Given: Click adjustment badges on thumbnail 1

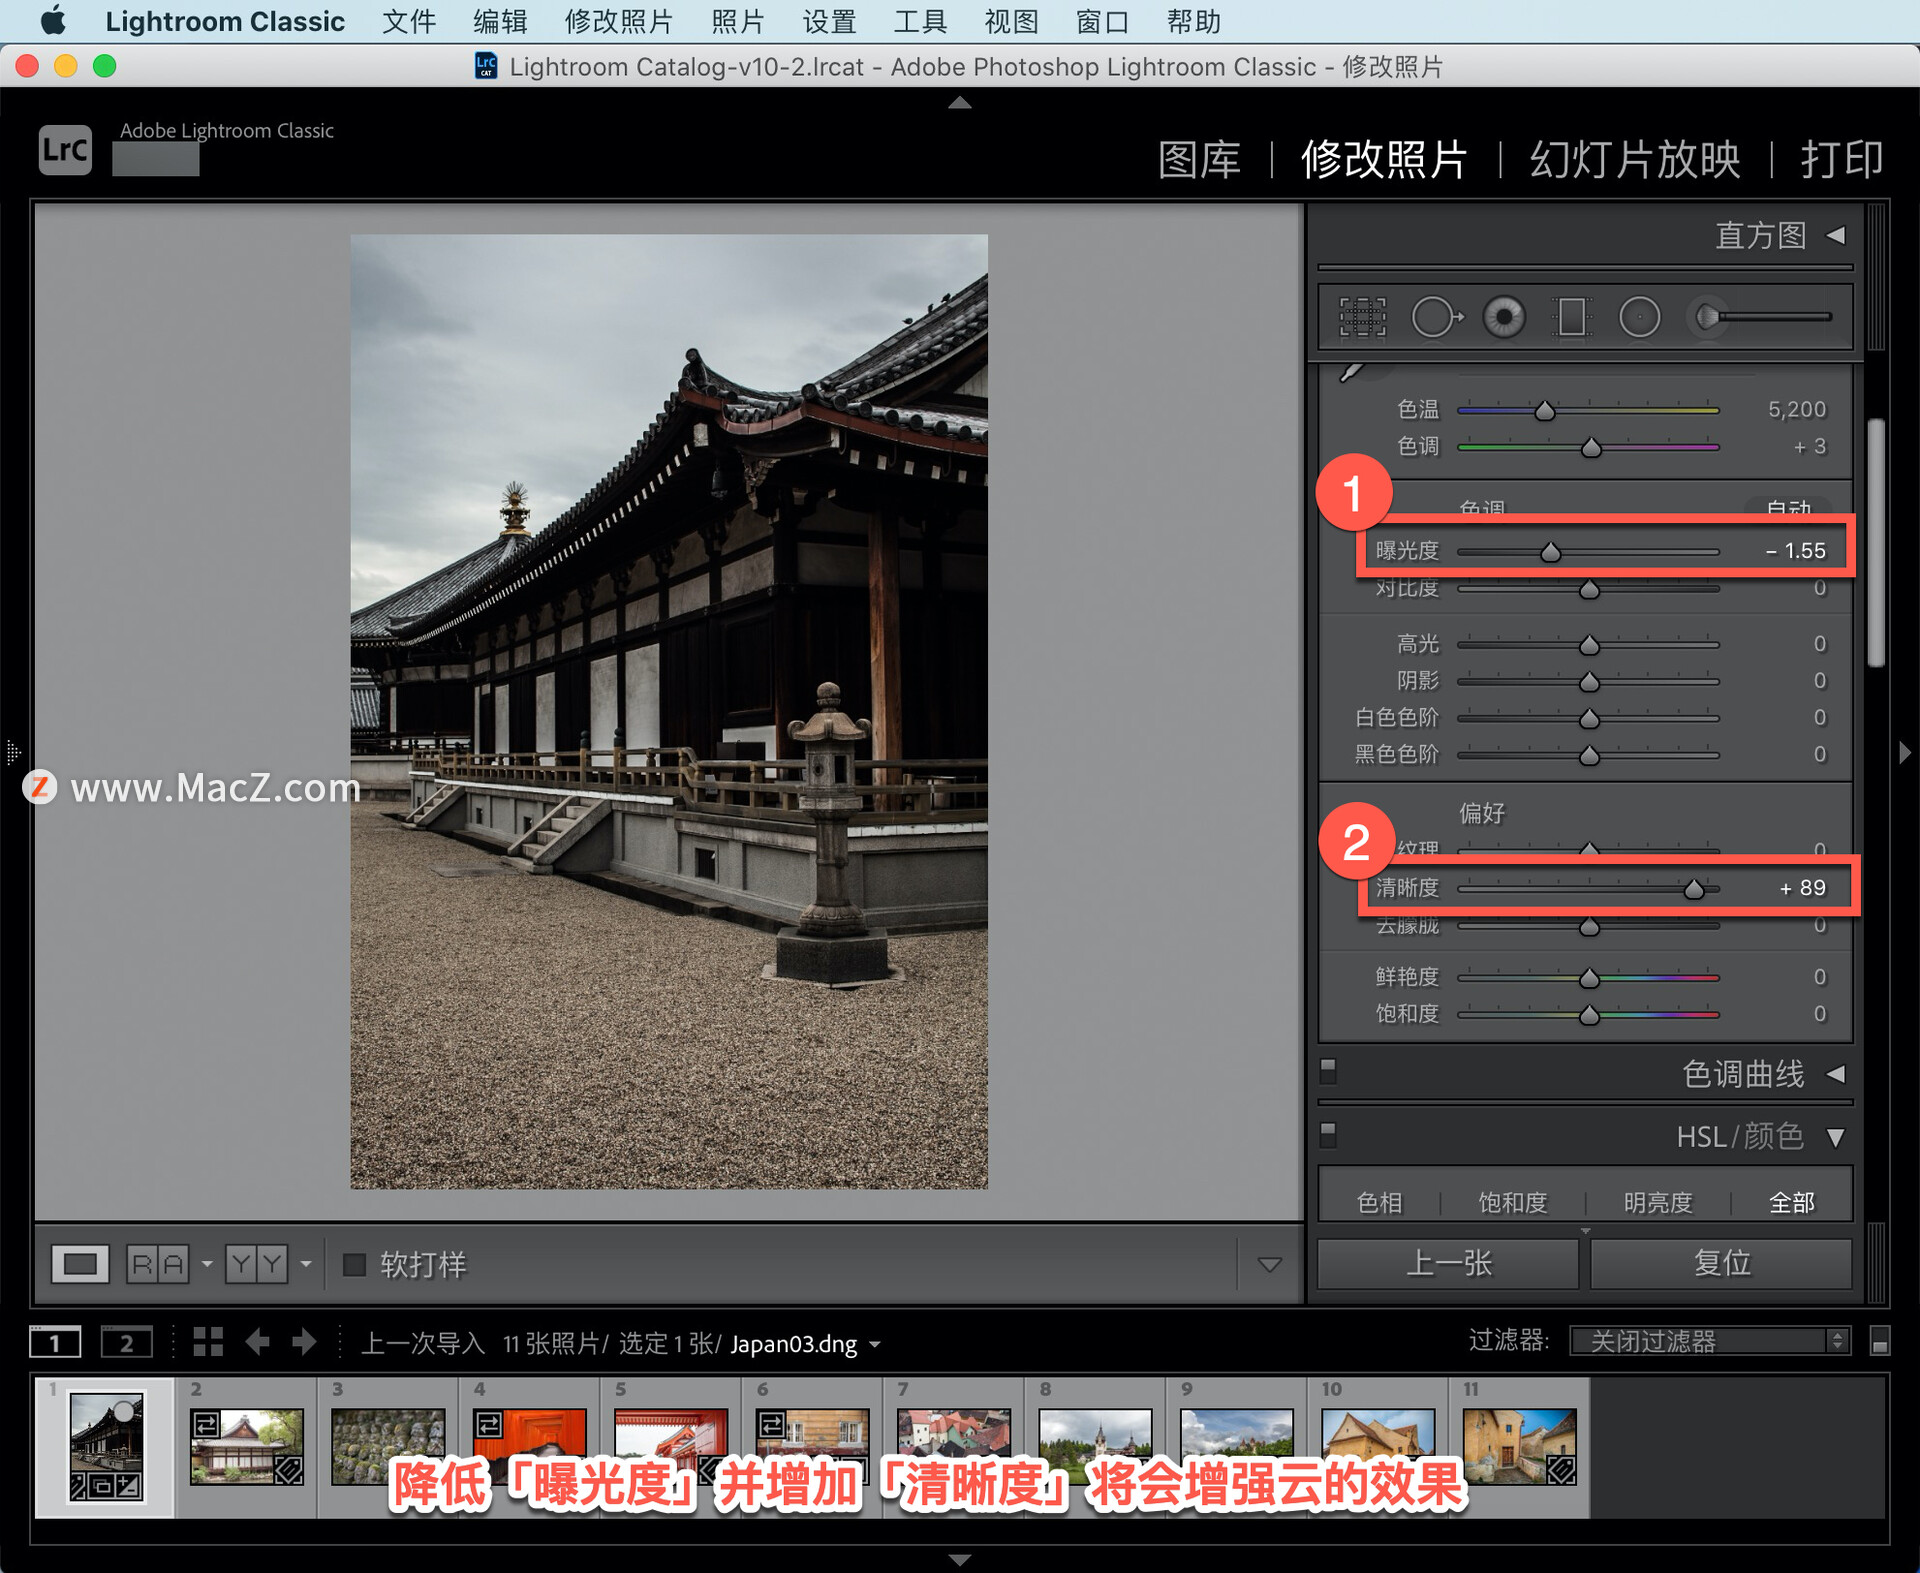Looking at the screenshot, I should pos(105,1486).
